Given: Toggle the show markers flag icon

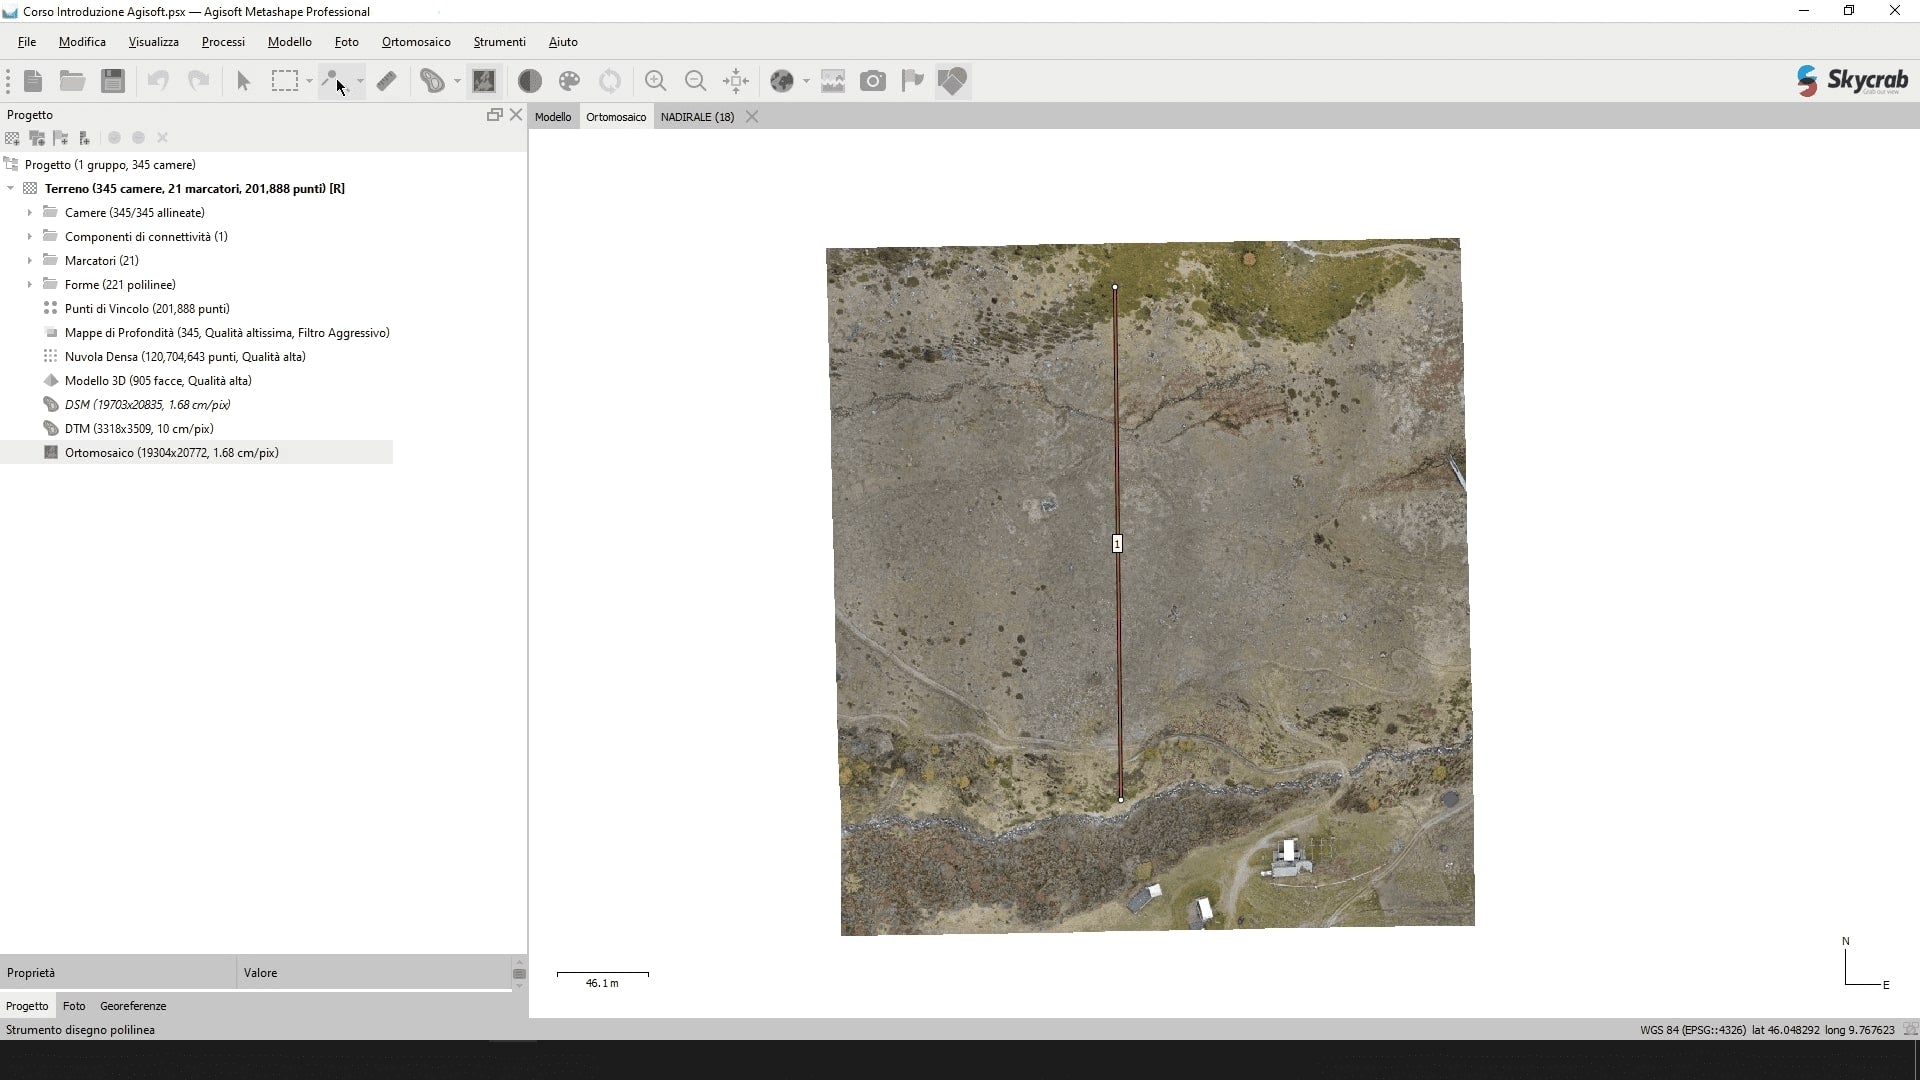Looking at the screenshot, I should pos(912,81).
